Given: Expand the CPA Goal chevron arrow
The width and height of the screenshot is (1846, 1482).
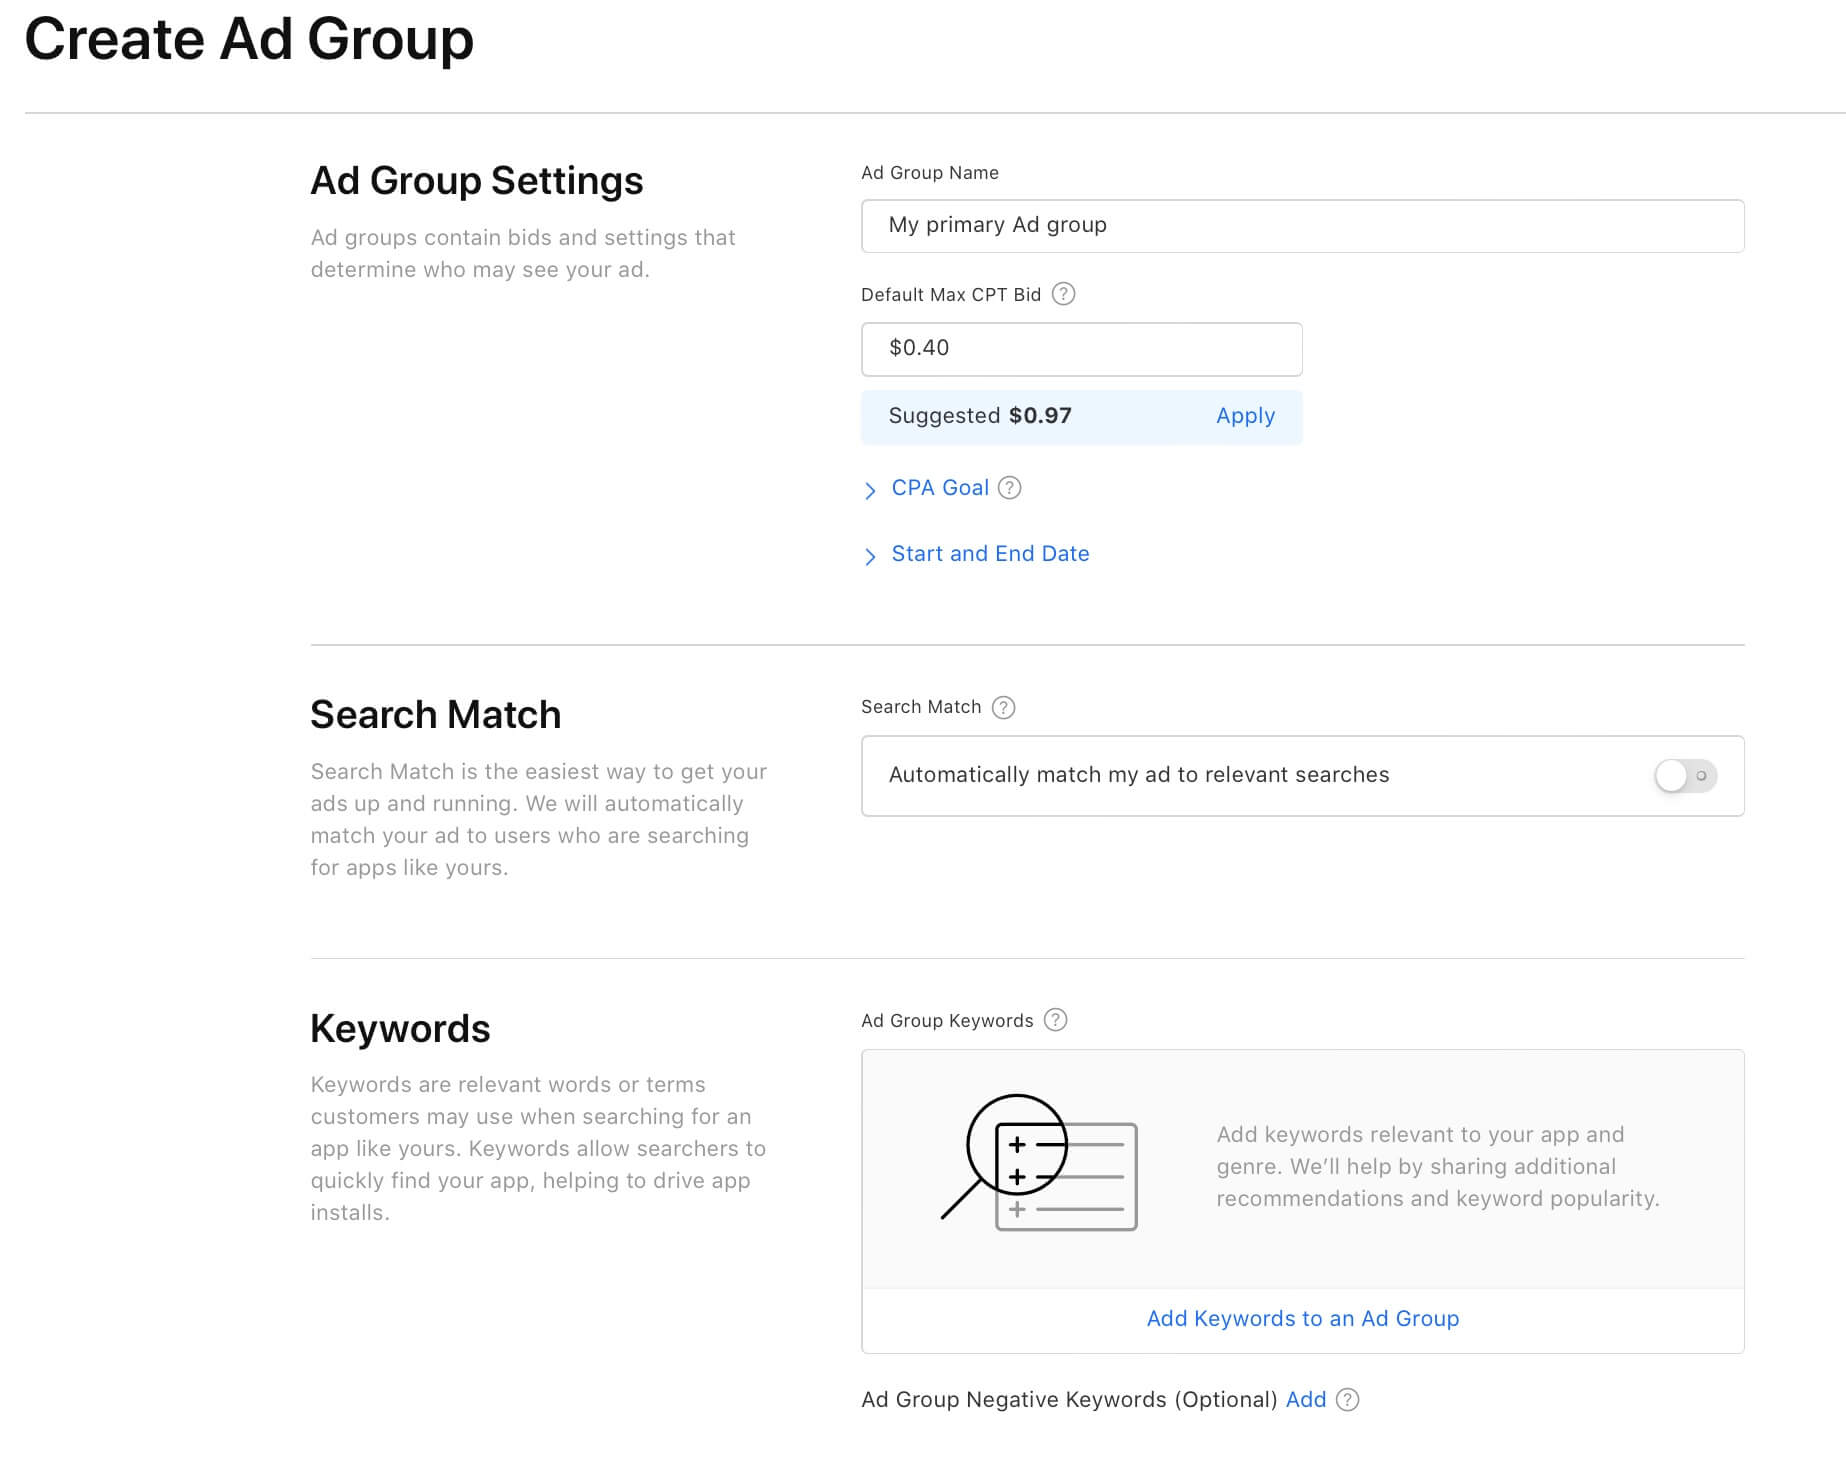Looking at the screenshot, I should [870, 490].
